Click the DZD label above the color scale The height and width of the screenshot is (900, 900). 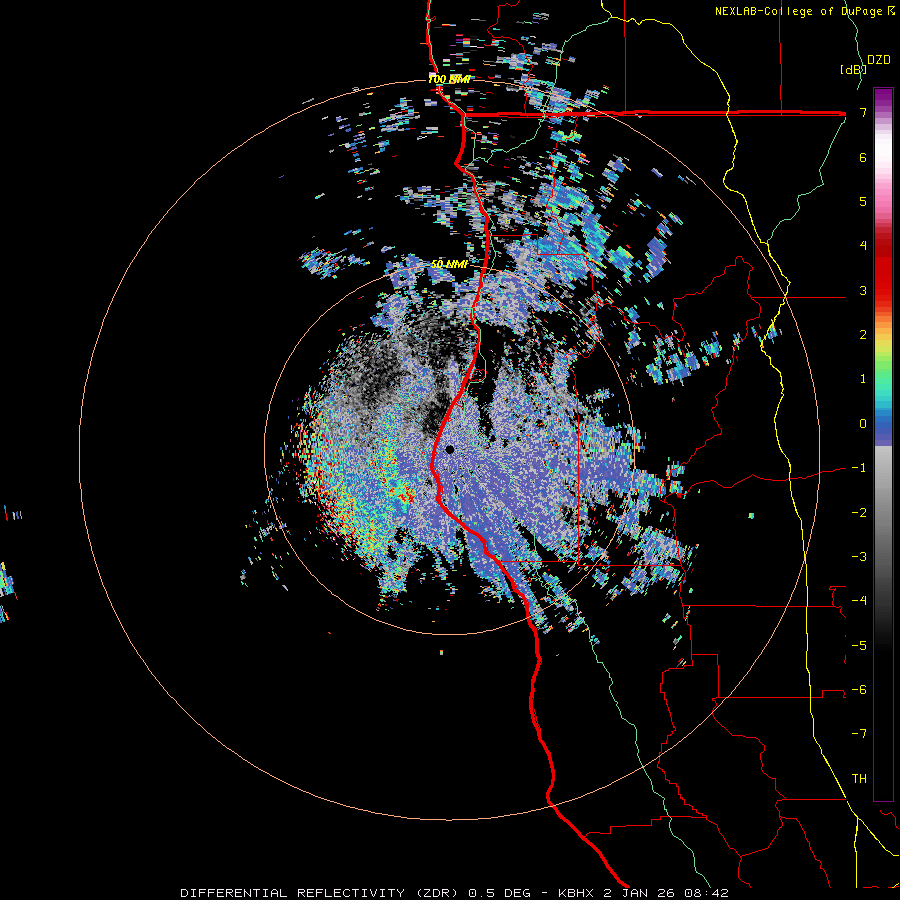[x=878, y=60]
